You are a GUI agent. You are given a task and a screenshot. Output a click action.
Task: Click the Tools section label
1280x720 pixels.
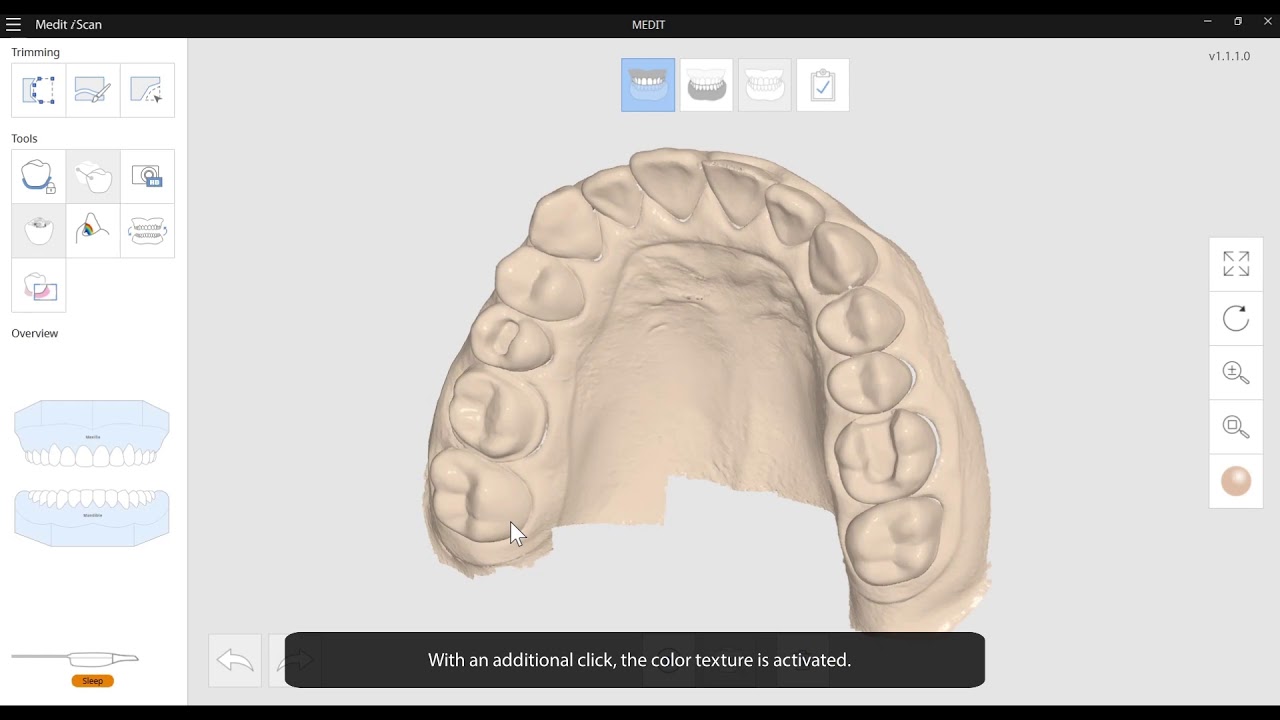click(x=25, y=139)
